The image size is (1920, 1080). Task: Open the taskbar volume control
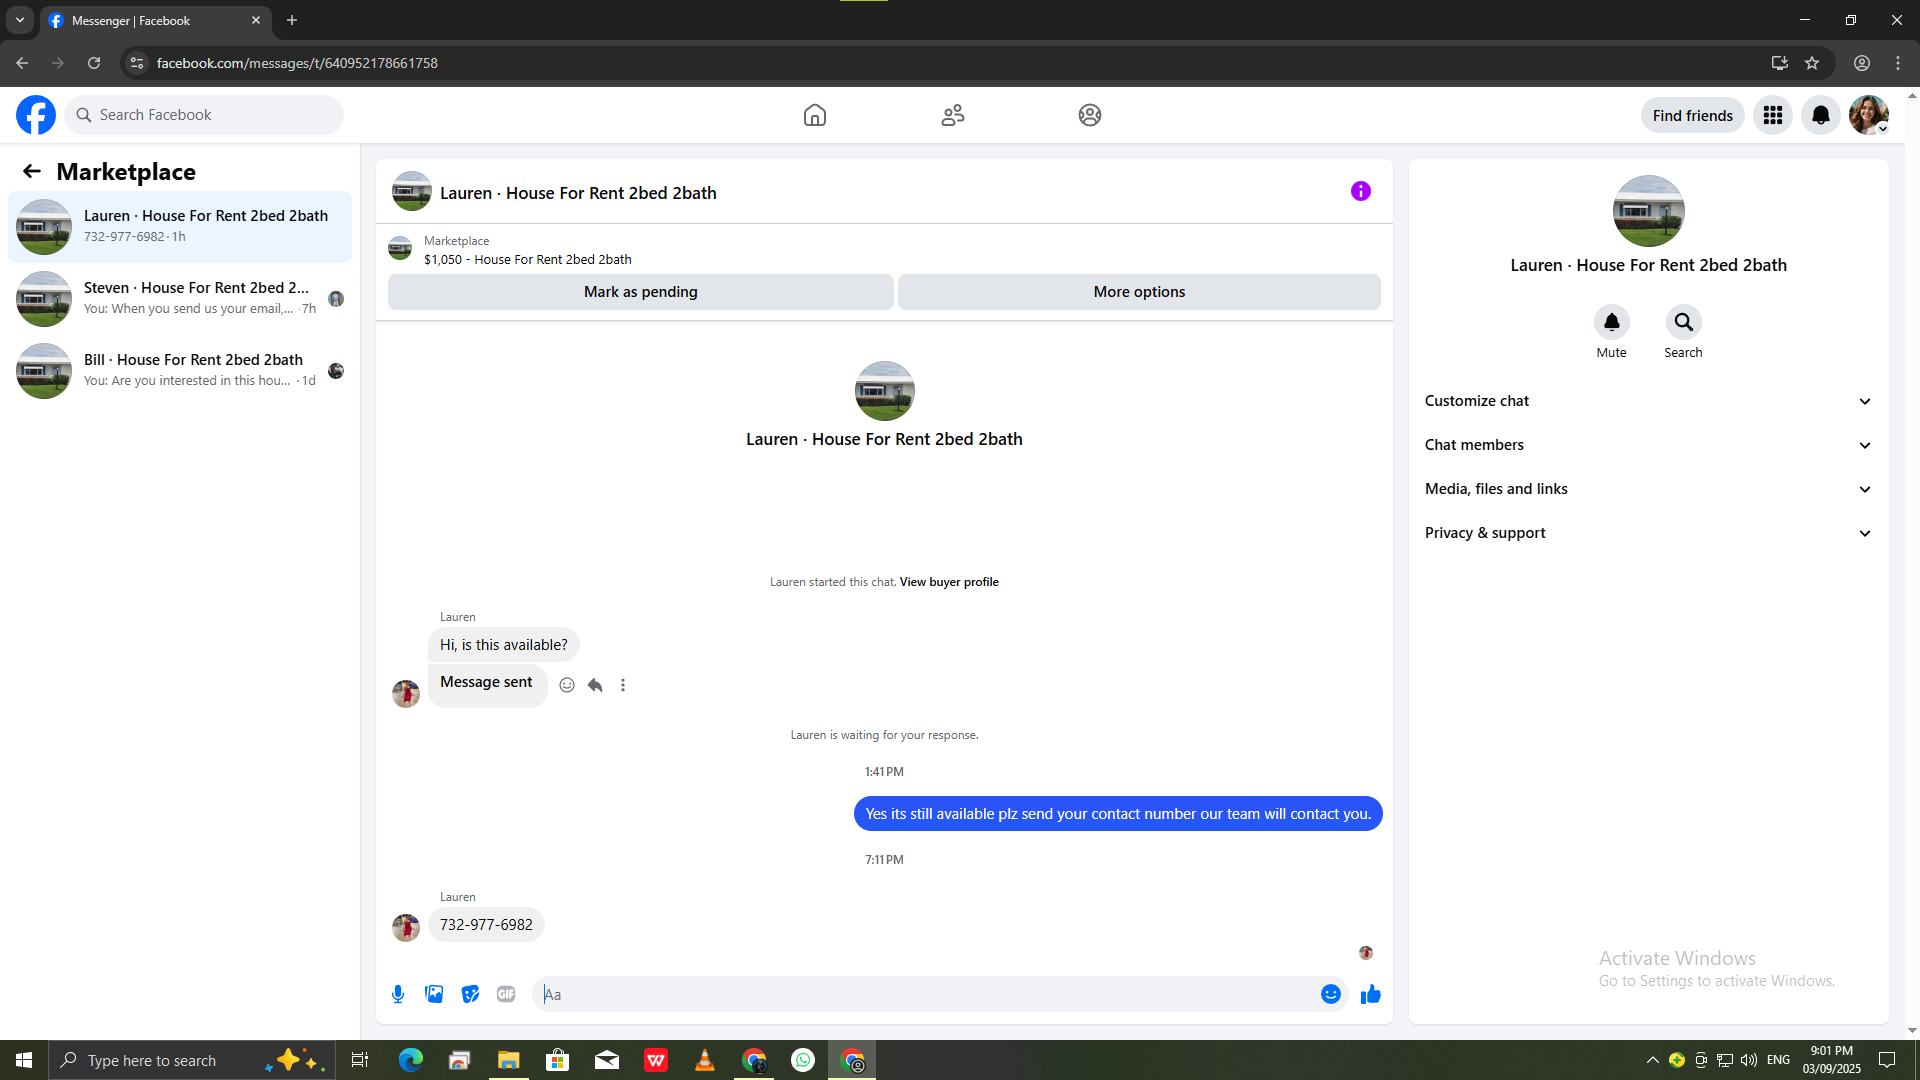tap(1749, 1060)
